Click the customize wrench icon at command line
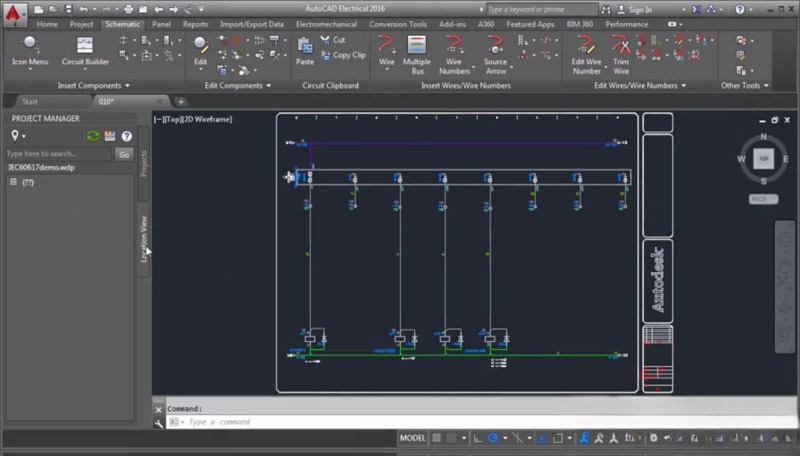Screen dimensions: 800x456 pos(158,423)
